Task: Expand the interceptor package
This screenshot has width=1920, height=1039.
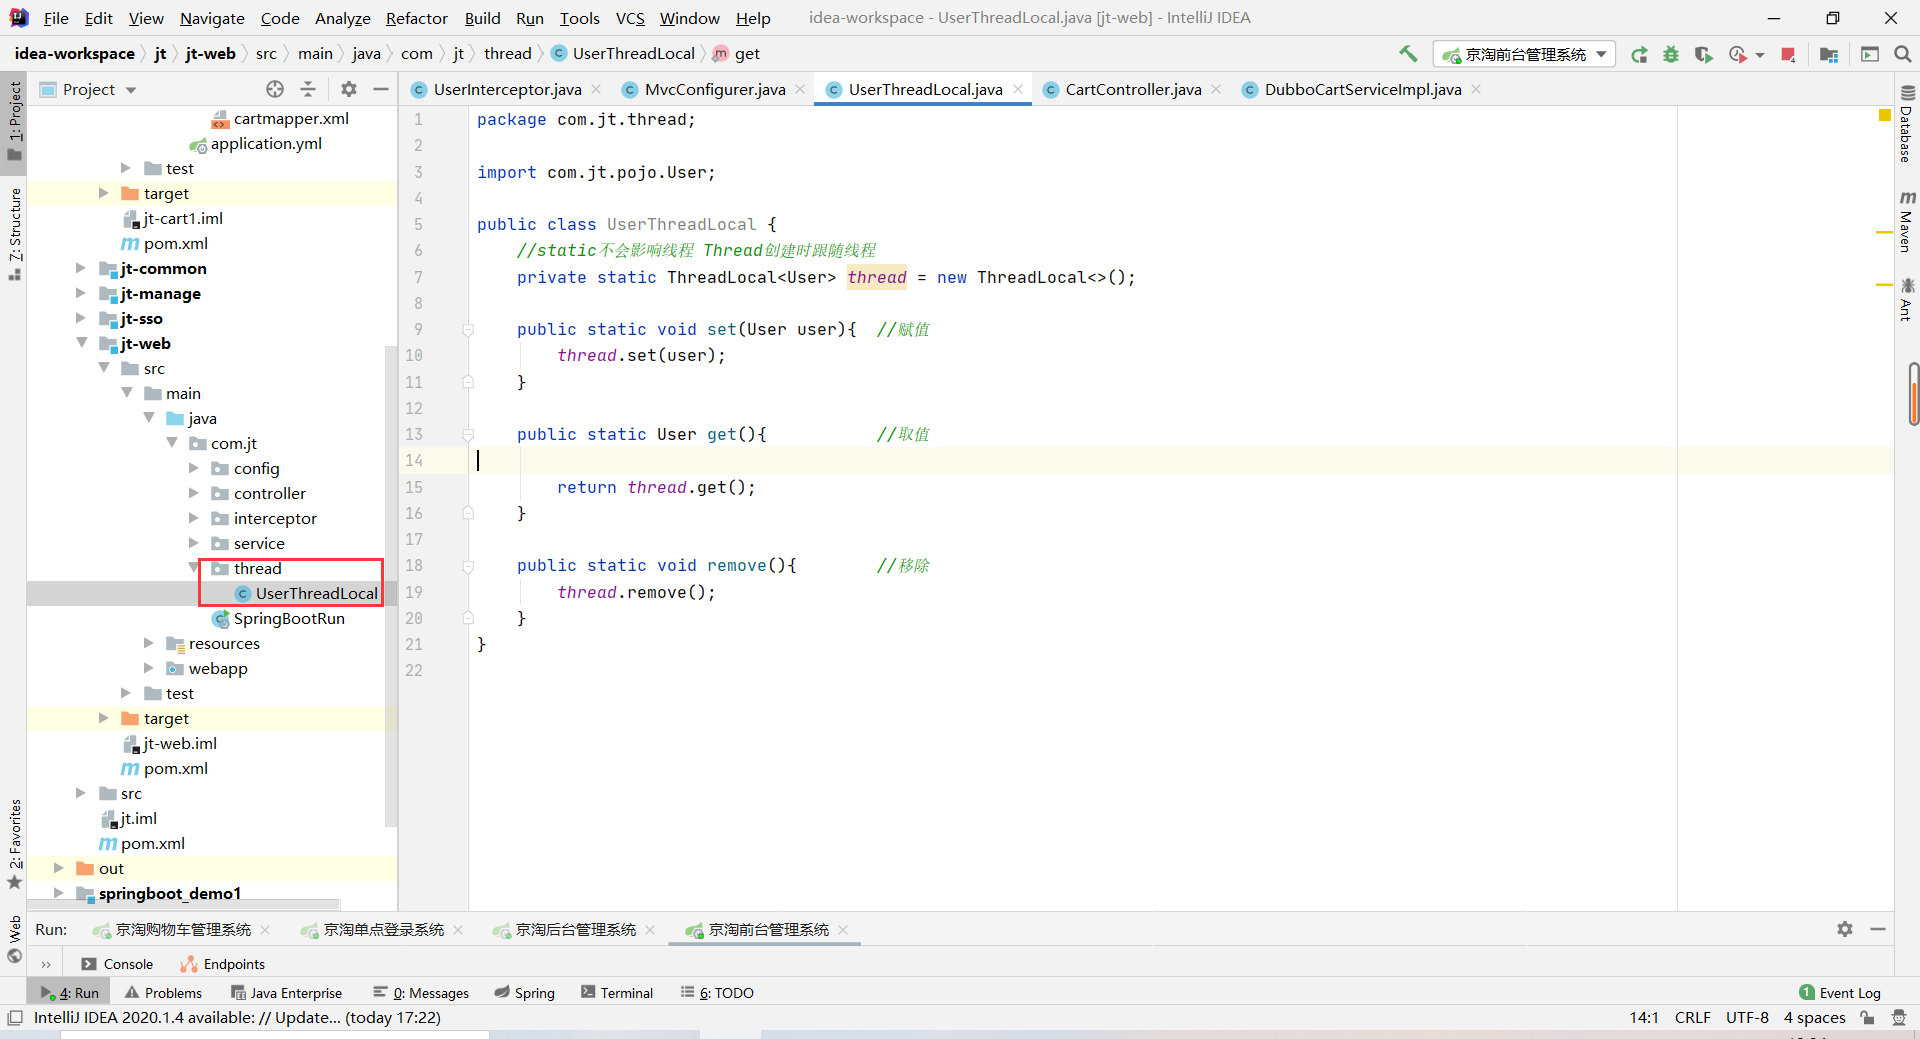Action: 194,518
